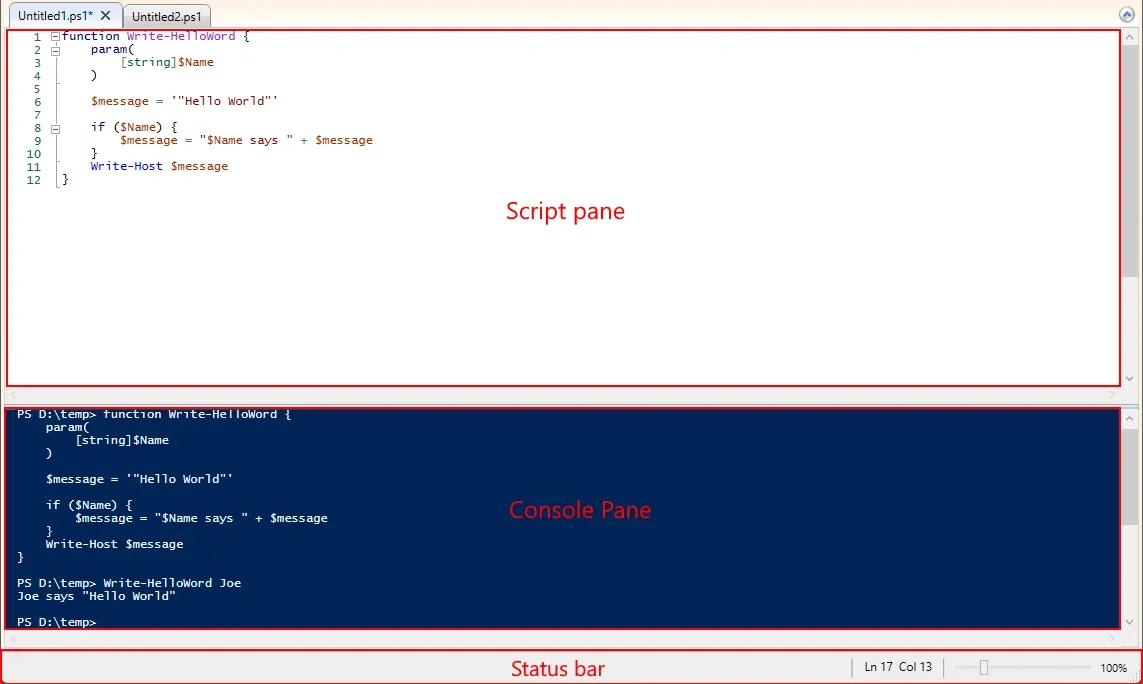The image size is (1143, 684).
Task: Click "$Name says " string in script pane
Action: click(246, 141)
